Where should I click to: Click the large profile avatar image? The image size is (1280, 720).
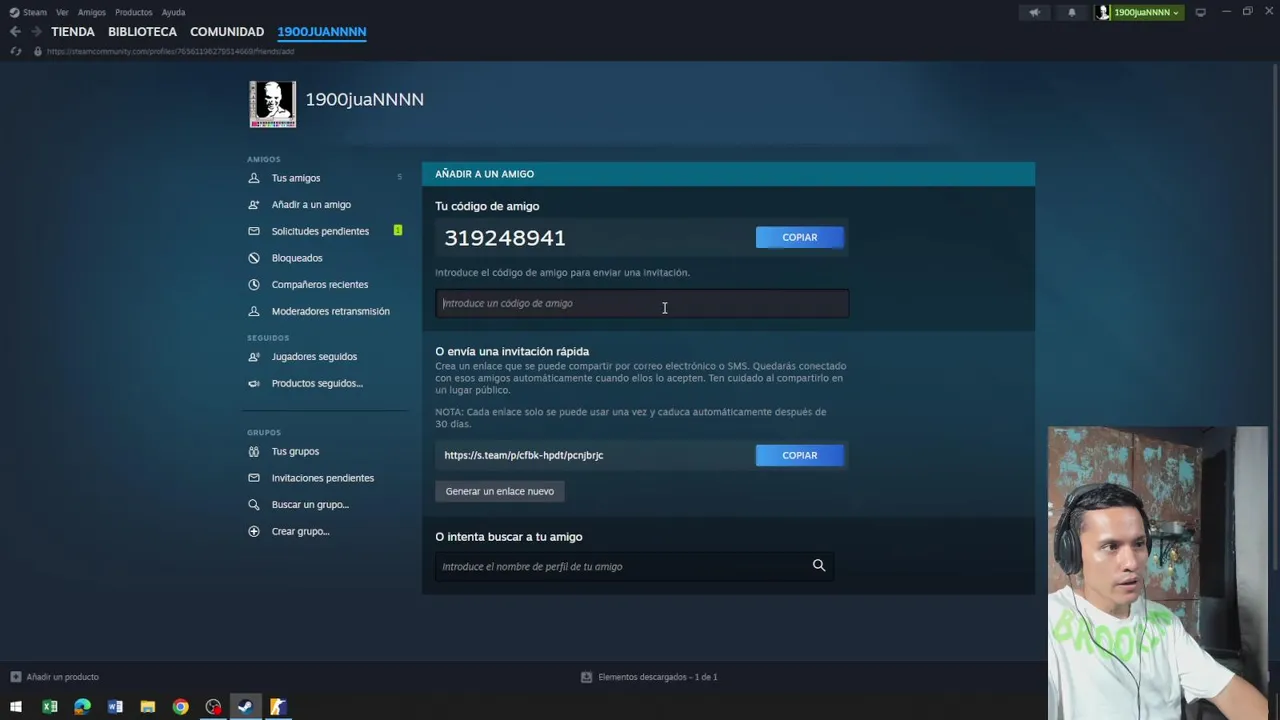(x=273, y=104)
